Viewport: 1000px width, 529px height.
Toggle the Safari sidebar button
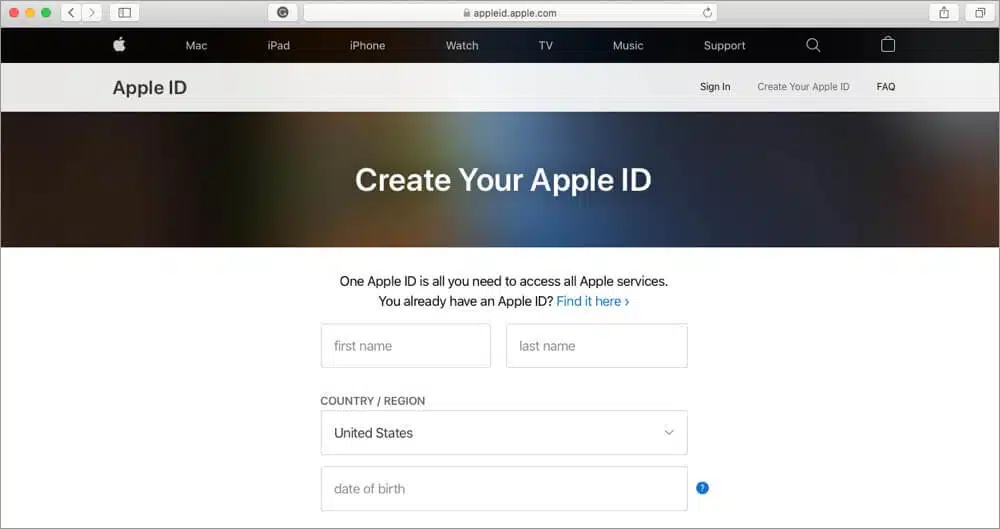pyautogui.click(x=124, y=12)
